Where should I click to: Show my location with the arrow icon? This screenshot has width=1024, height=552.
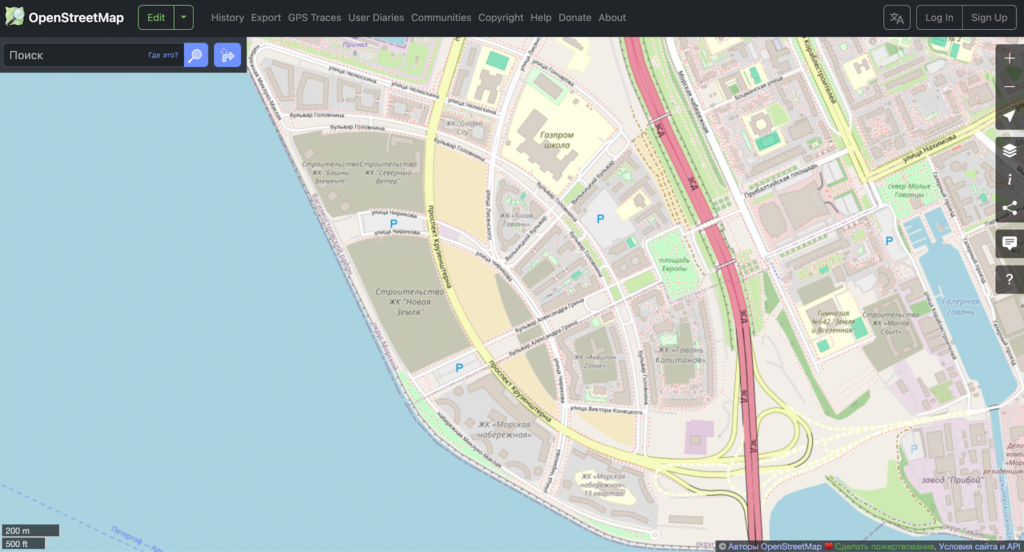coord(1009,117)
